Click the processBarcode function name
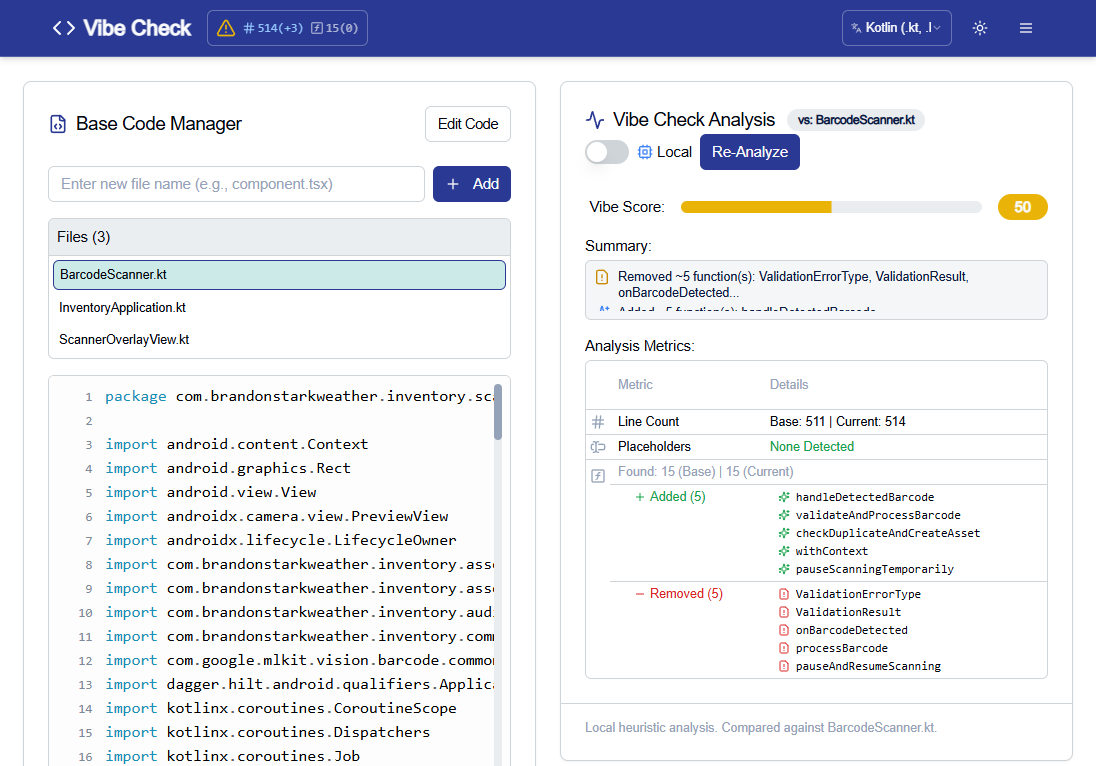Screen dimensions: 1096x766 point(842,649)
